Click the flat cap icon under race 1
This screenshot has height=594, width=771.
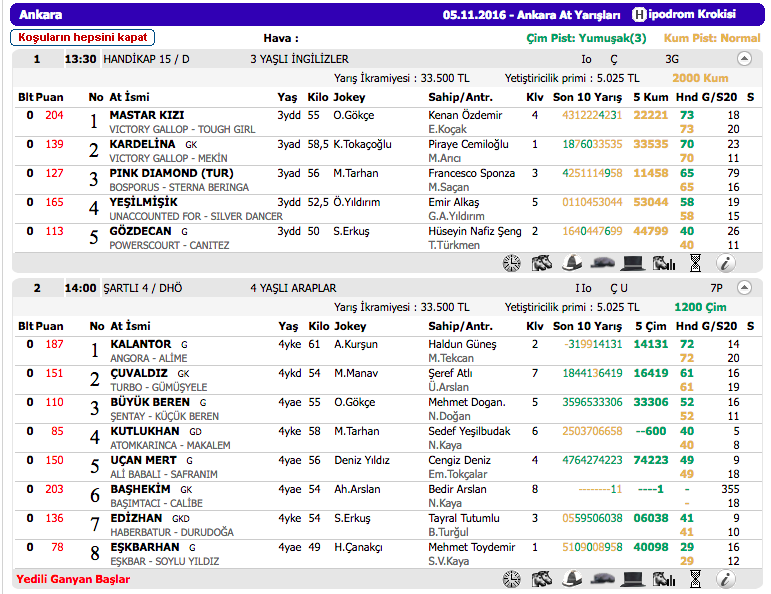(602, 263)
